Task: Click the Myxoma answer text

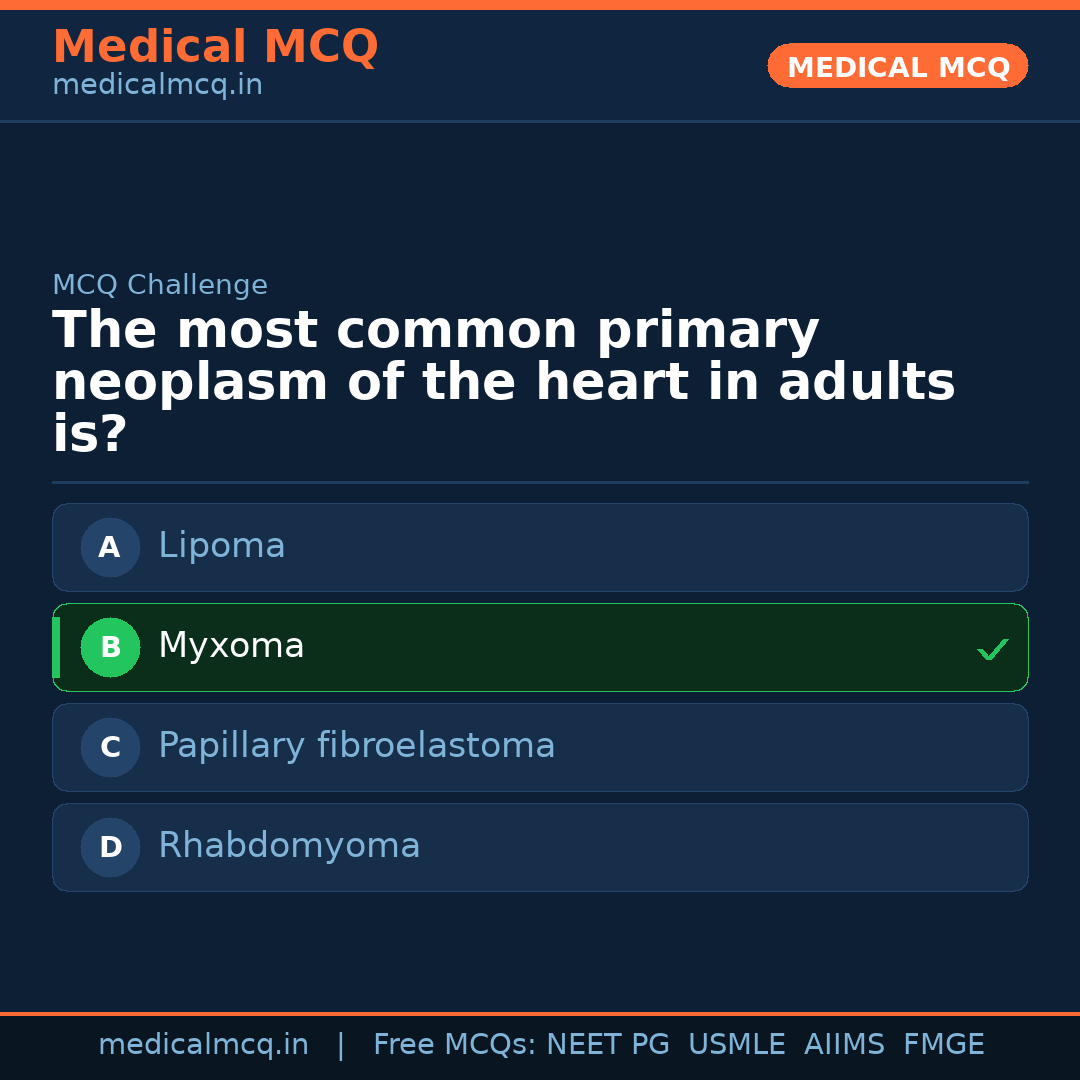Action: click(231, 646)
